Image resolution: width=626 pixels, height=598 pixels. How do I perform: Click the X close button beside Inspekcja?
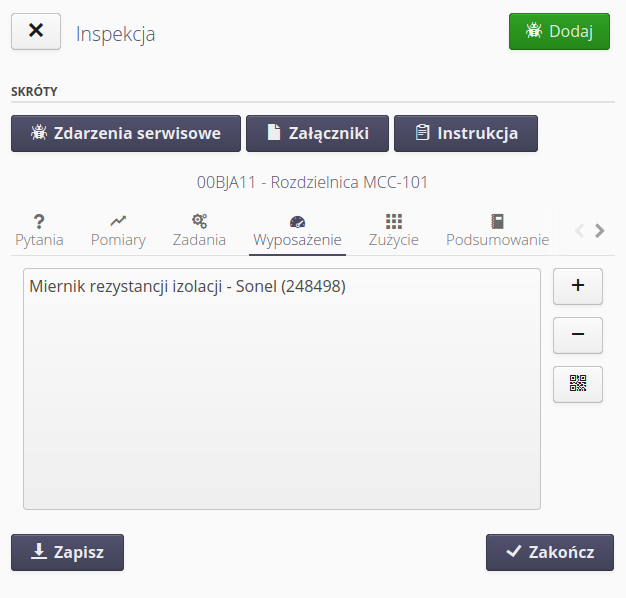[x=36, y=31]
